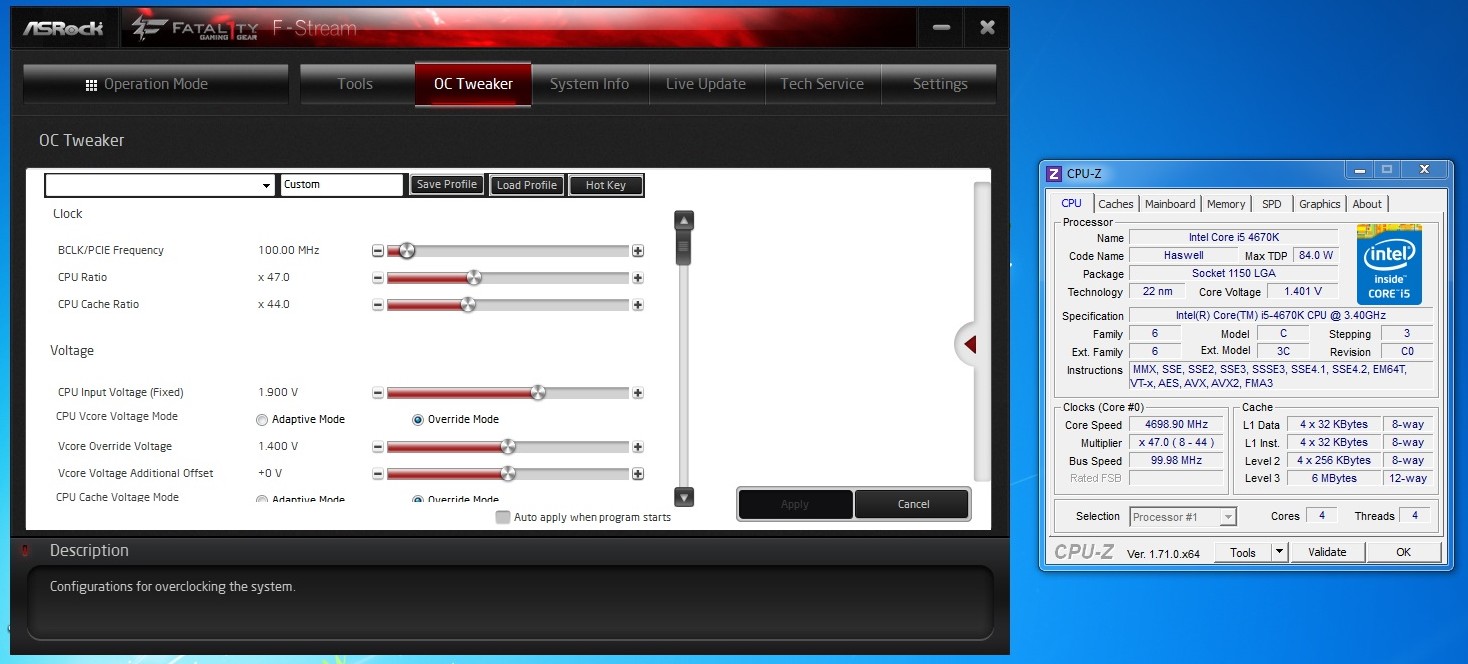Click the scroll down arrow in OC Tweaker
The height and width of the screenshot is (664, 1468).
pos(684,496)
